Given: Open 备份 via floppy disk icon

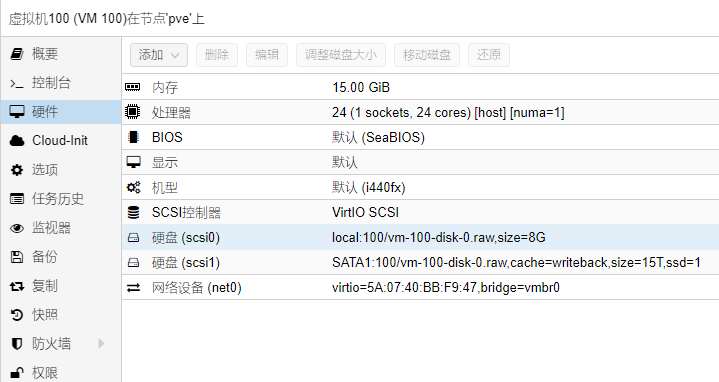Looking at the screenshot, I should pyautogui.click(x=17, y=257).
